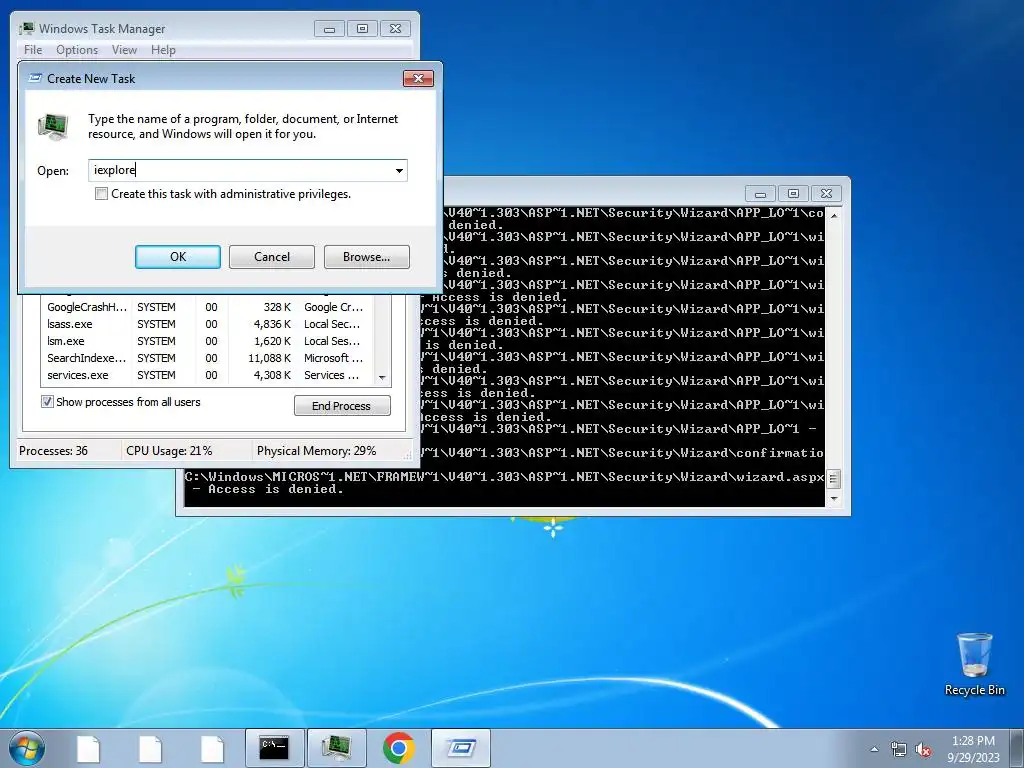The width and height of the screenshot is (1024, 768).
Task: Click the Services description cell
Action: tap(332, 375)
